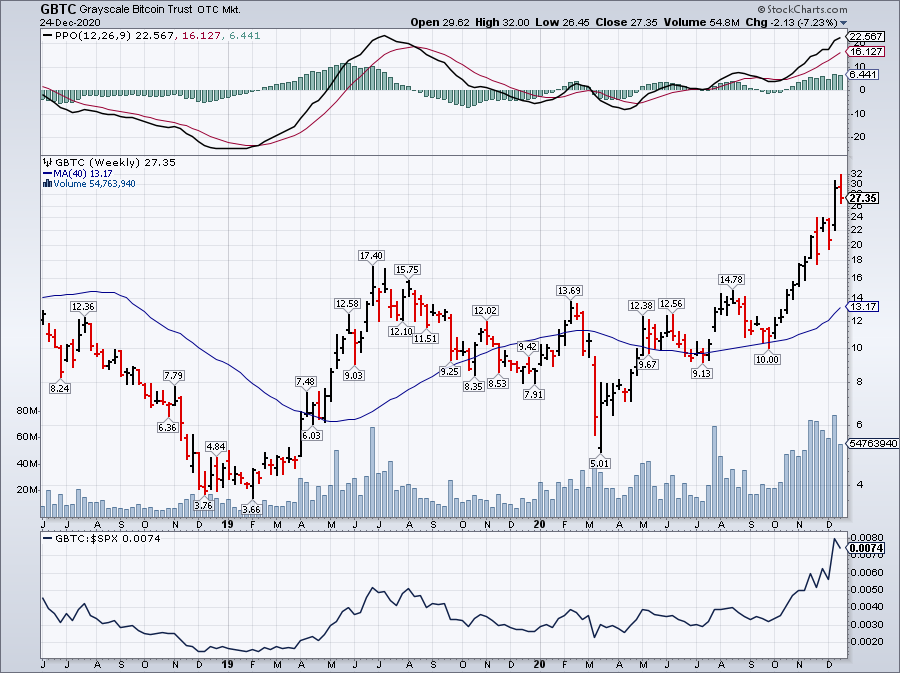The image size is (900, 673).
Task: Click the bold 0.0074 ratio axis marker
Action: coord(866,548)
